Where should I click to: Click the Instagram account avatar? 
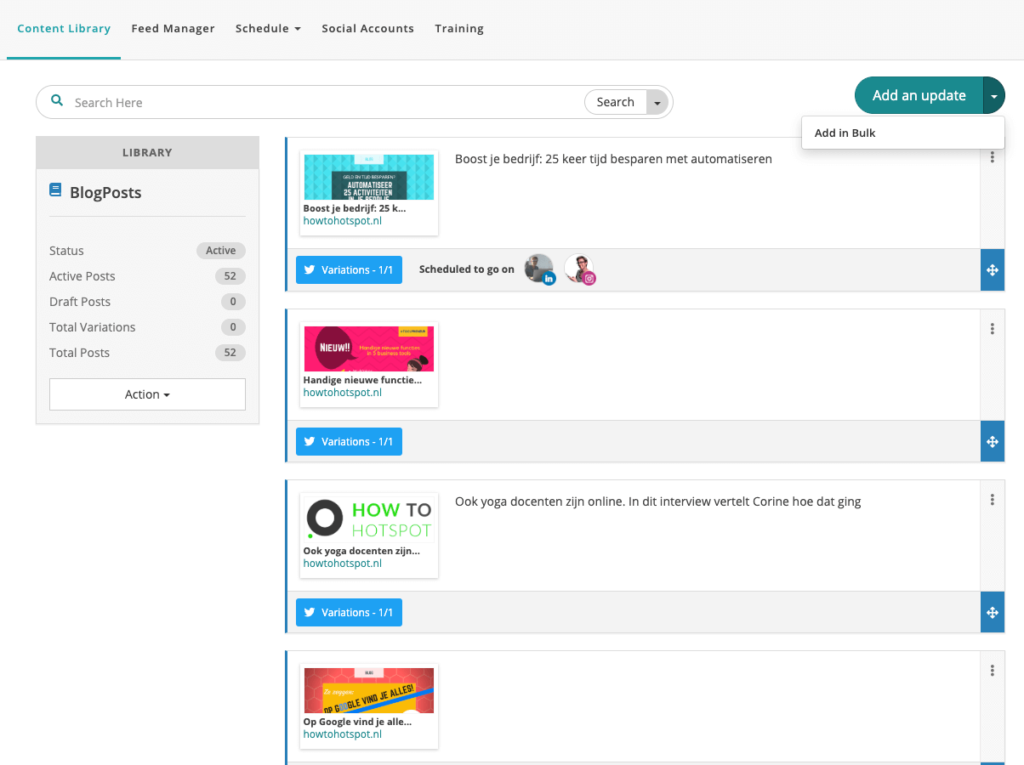click(x=579, y=269)
